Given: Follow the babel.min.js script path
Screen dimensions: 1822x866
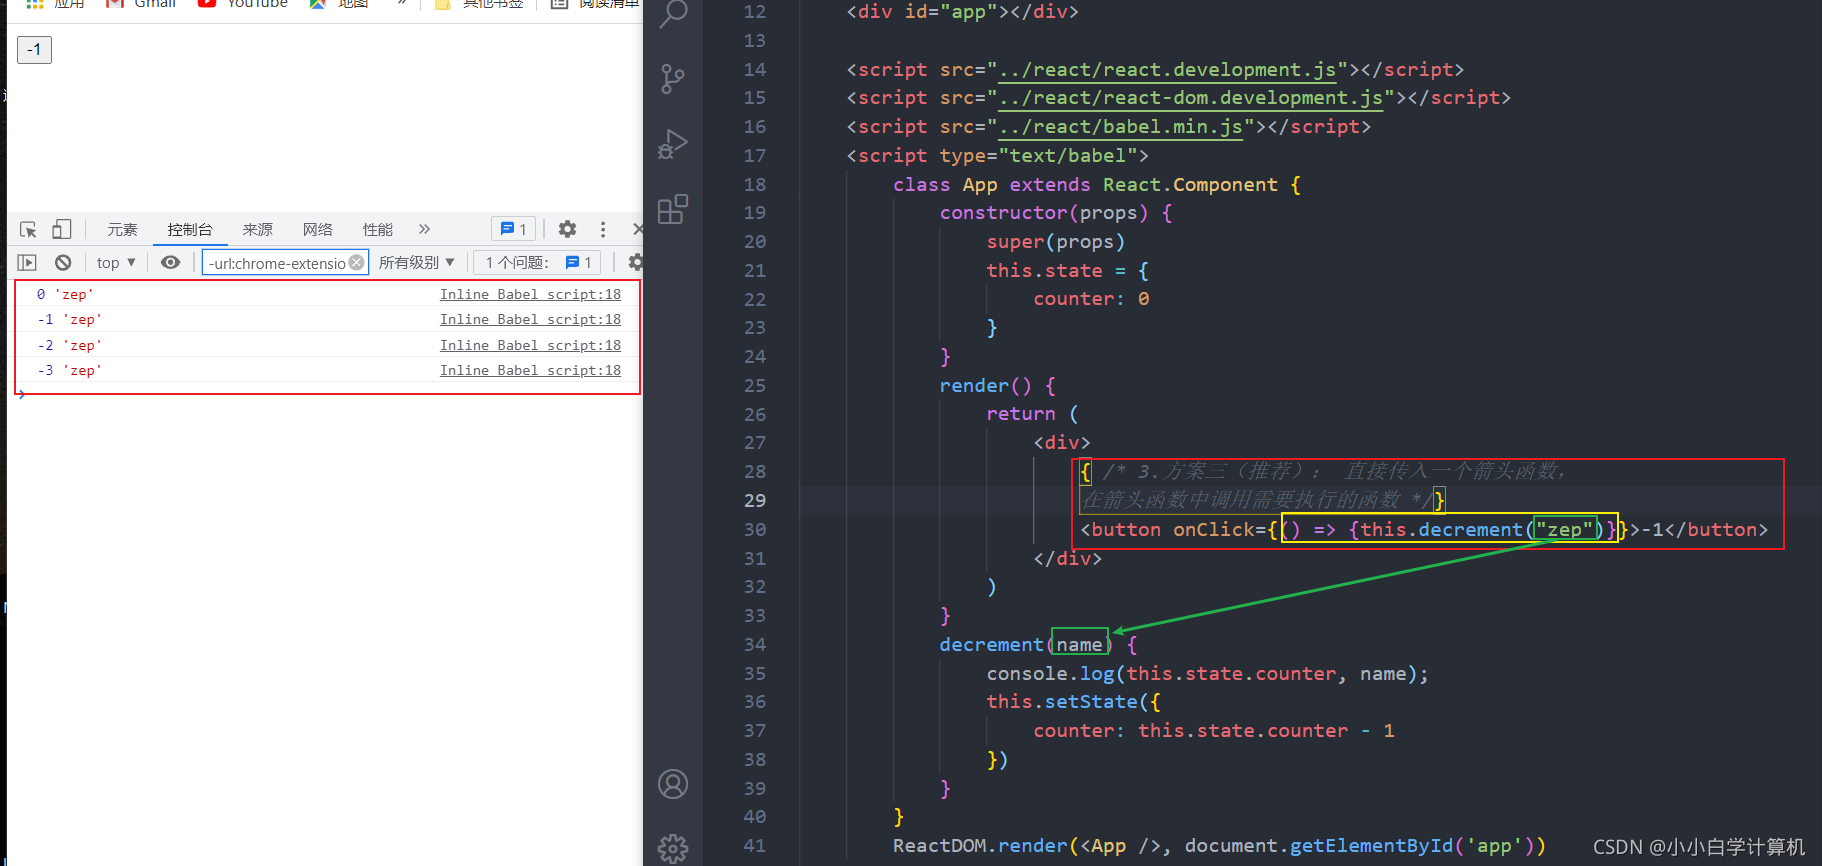Looking at the screenshot, I should (1120, 127).
